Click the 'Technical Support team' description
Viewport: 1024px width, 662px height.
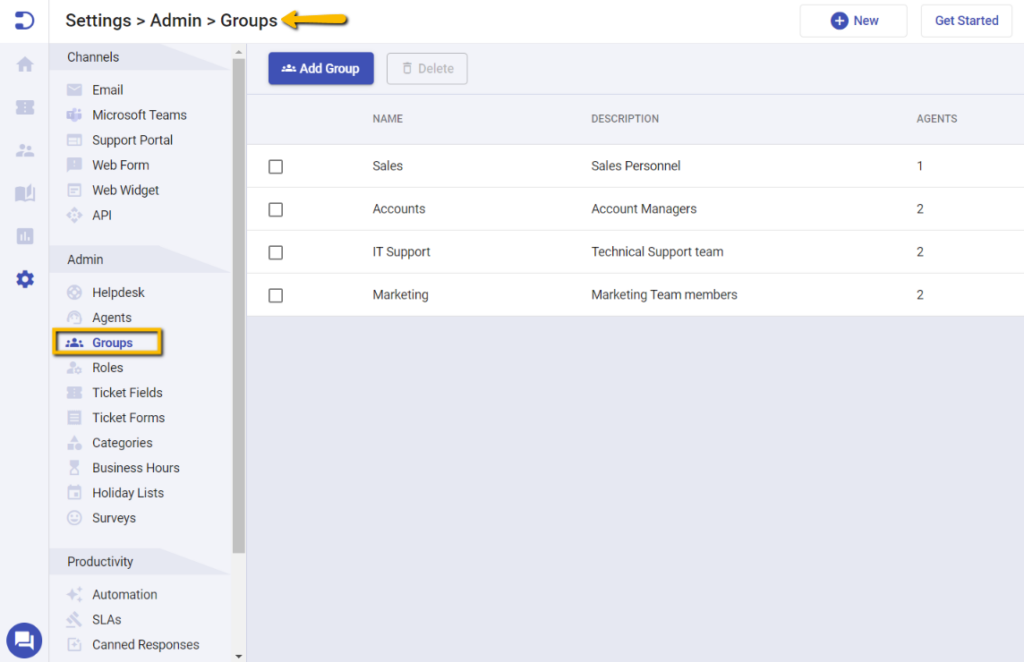pos(657,252)
